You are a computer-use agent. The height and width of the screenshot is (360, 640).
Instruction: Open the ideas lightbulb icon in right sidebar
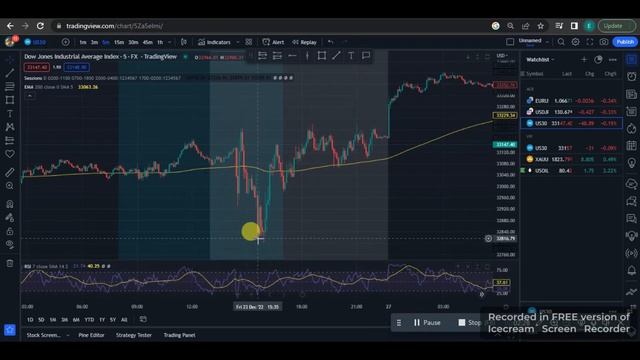[x=631, y=163]
